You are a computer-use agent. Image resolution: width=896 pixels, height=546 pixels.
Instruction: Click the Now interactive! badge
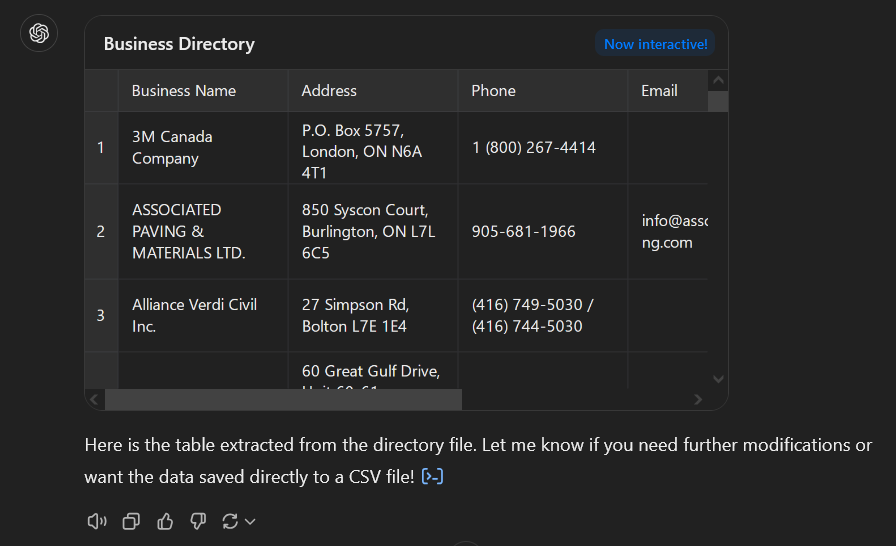(655, 44)
